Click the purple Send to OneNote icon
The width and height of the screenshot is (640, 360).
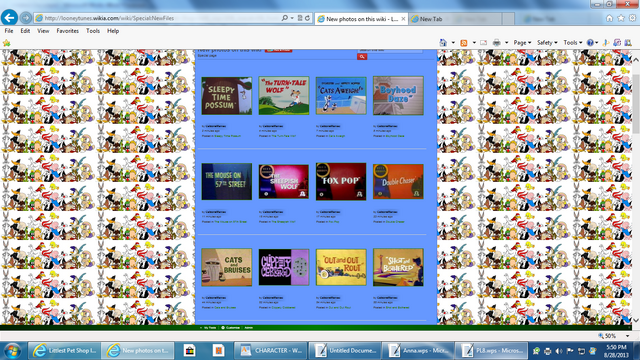pyautogui.click(x=617, y=42)
